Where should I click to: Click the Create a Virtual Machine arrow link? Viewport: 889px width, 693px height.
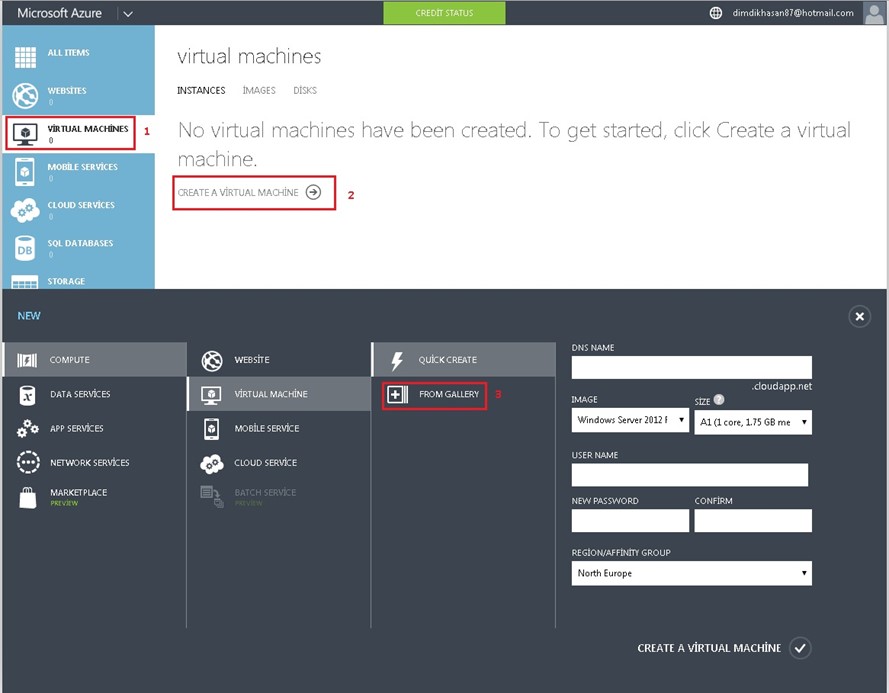tap(313, 193)
